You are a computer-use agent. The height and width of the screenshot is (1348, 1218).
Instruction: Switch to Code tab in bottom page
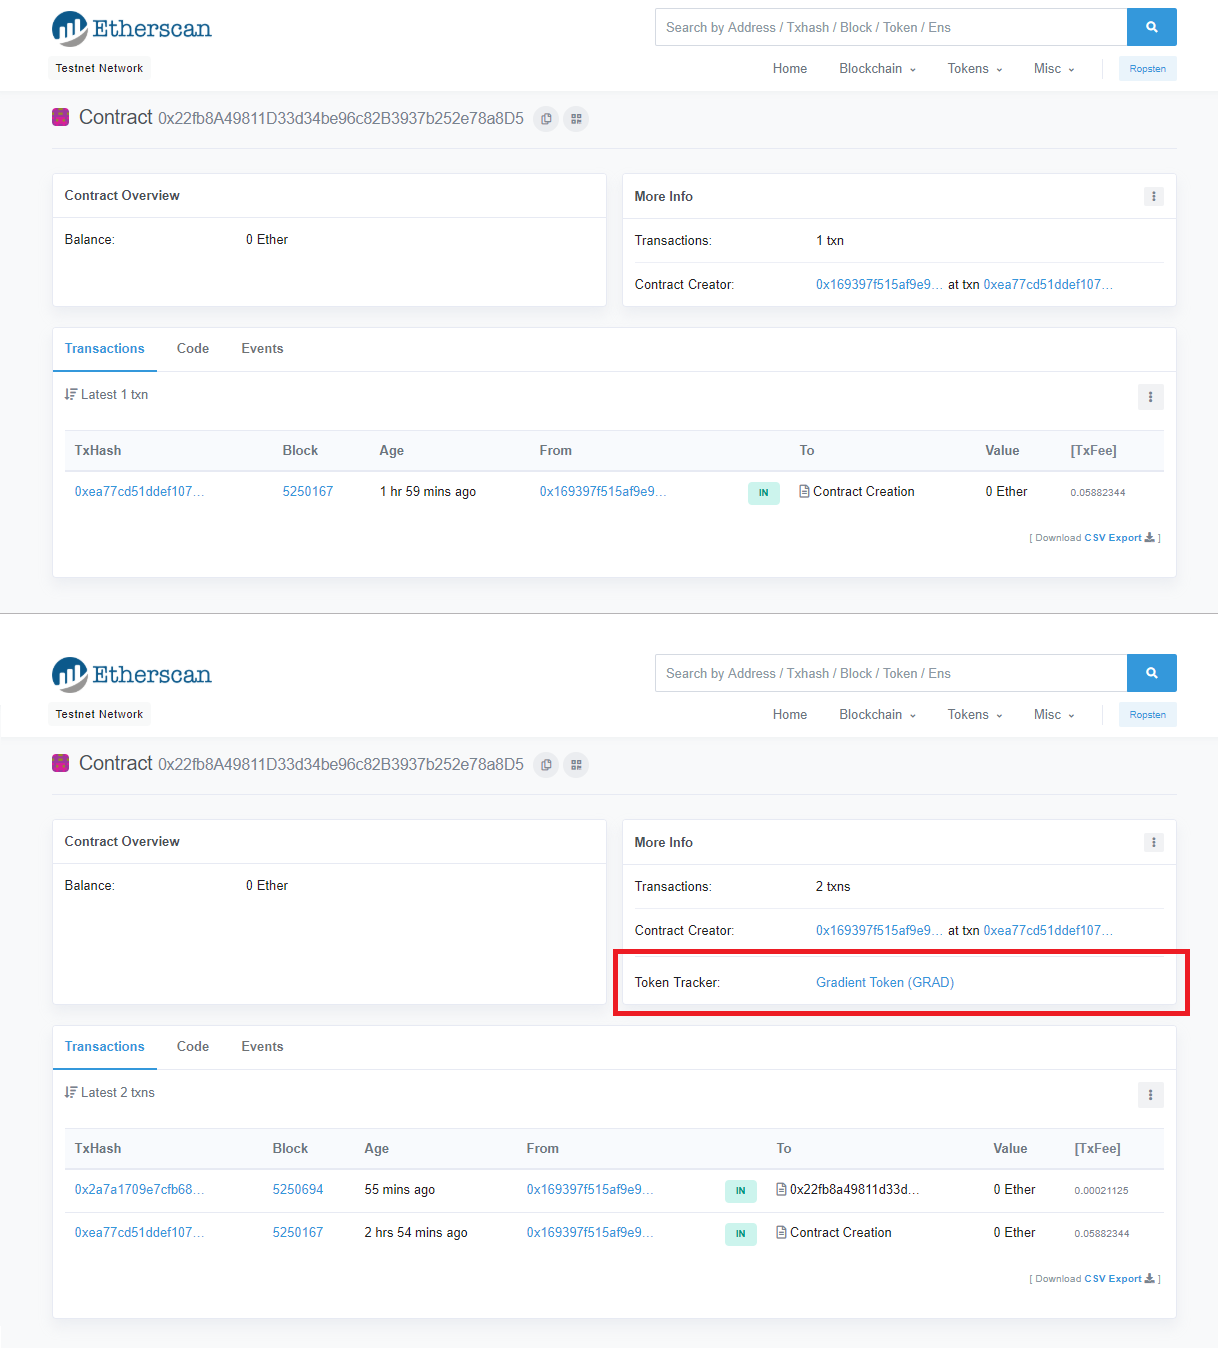pyautogui.click(x=193, y=1046)
